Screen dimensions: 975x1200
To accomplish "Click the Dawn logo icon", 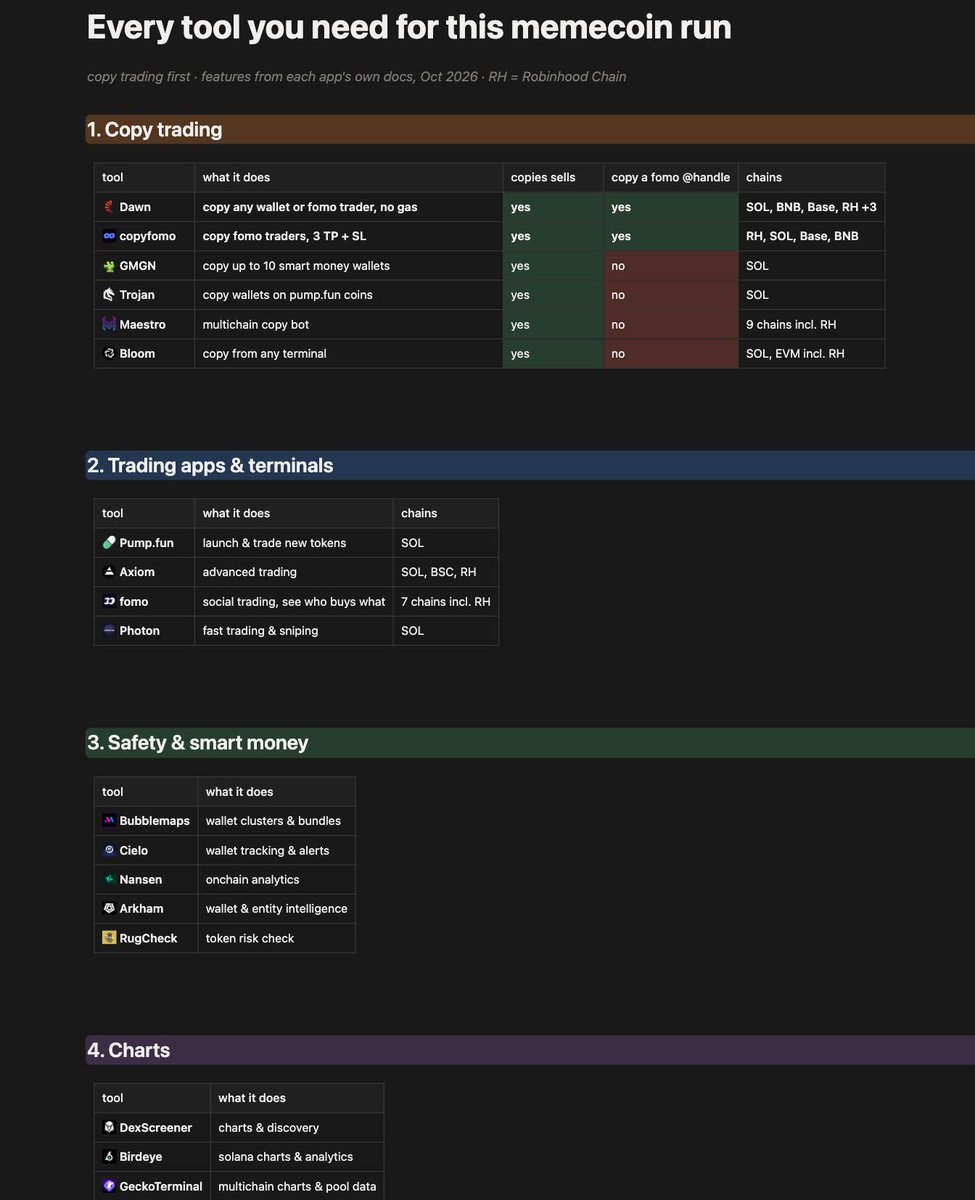I will click(109, 207).
